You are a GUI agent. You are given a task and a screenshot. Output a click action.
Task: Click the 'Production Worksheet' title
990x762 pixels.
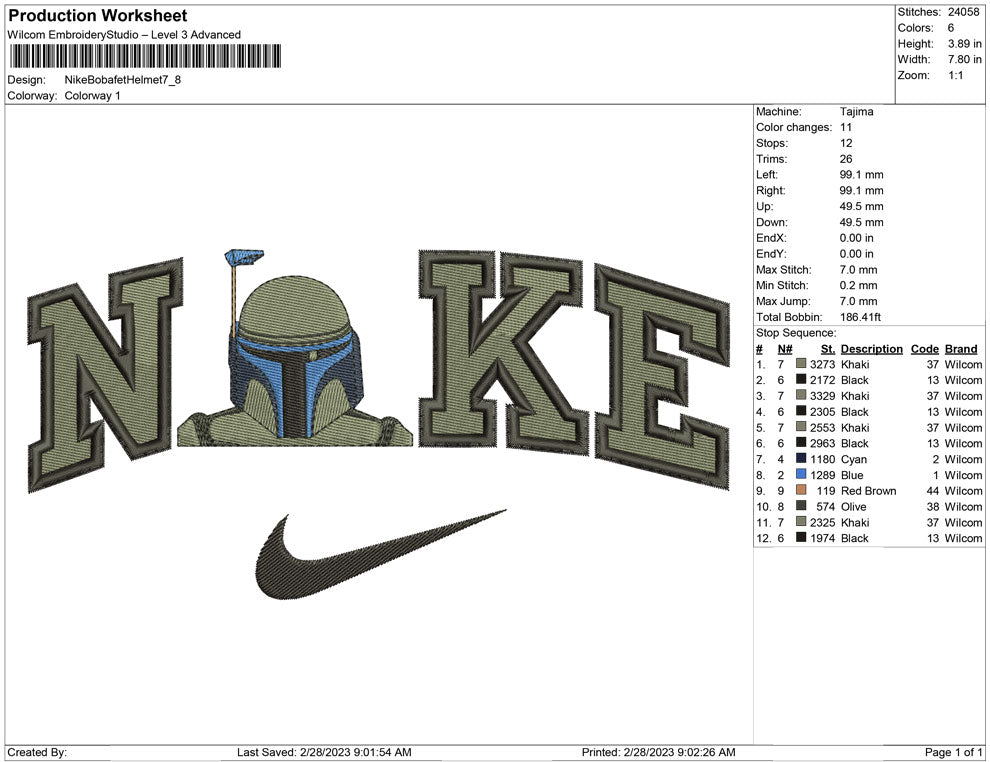pos(97,15)
